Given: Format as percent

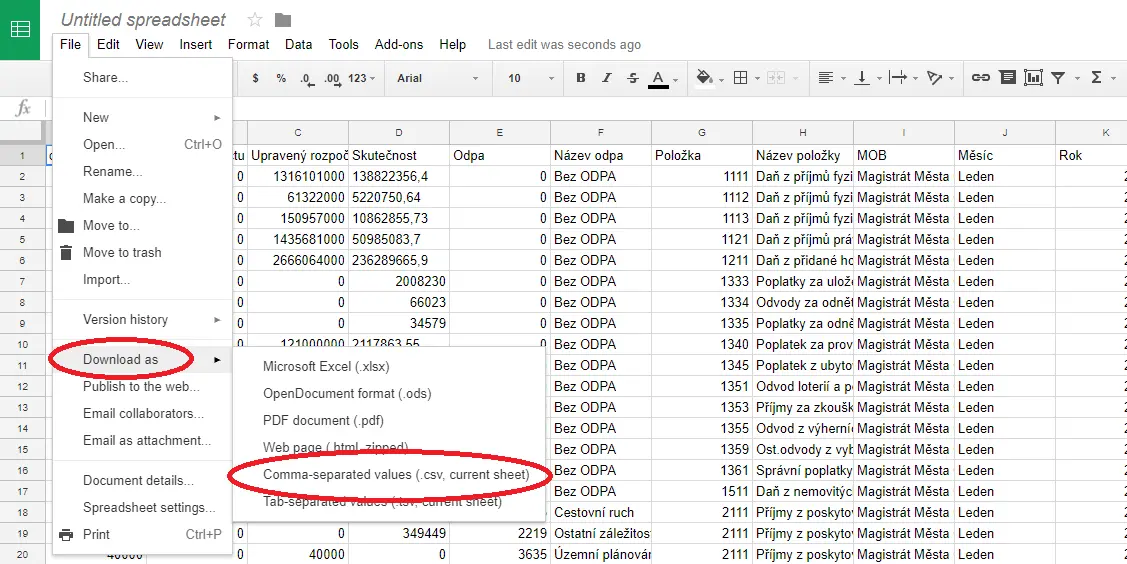Looking at the screenshot, I should pyautogui.click(x=281, y=78).
